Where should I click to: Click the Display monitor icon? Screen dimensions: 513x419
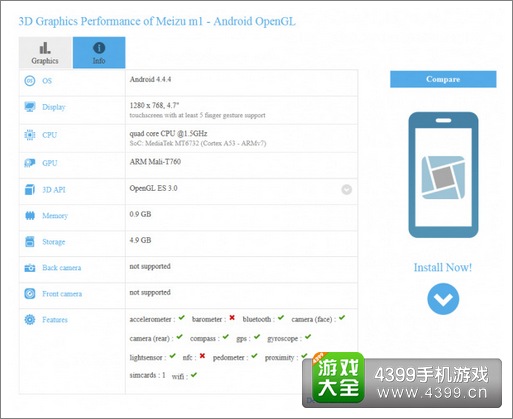point(30,107)
